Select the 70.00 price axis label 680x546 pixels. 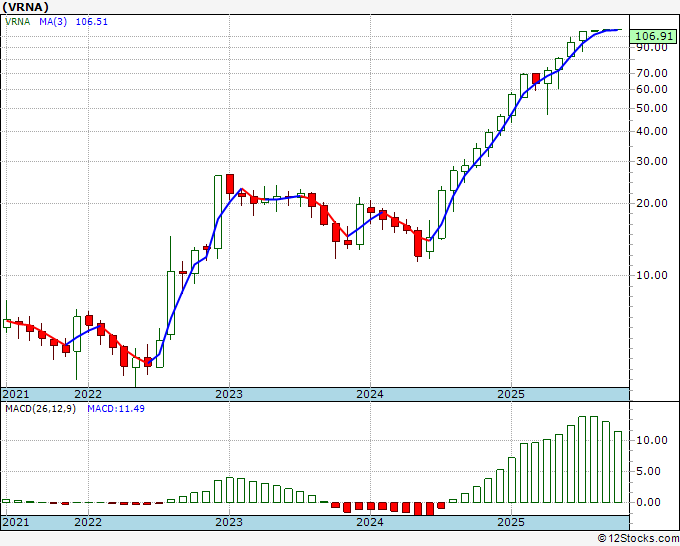coord(653,73)
